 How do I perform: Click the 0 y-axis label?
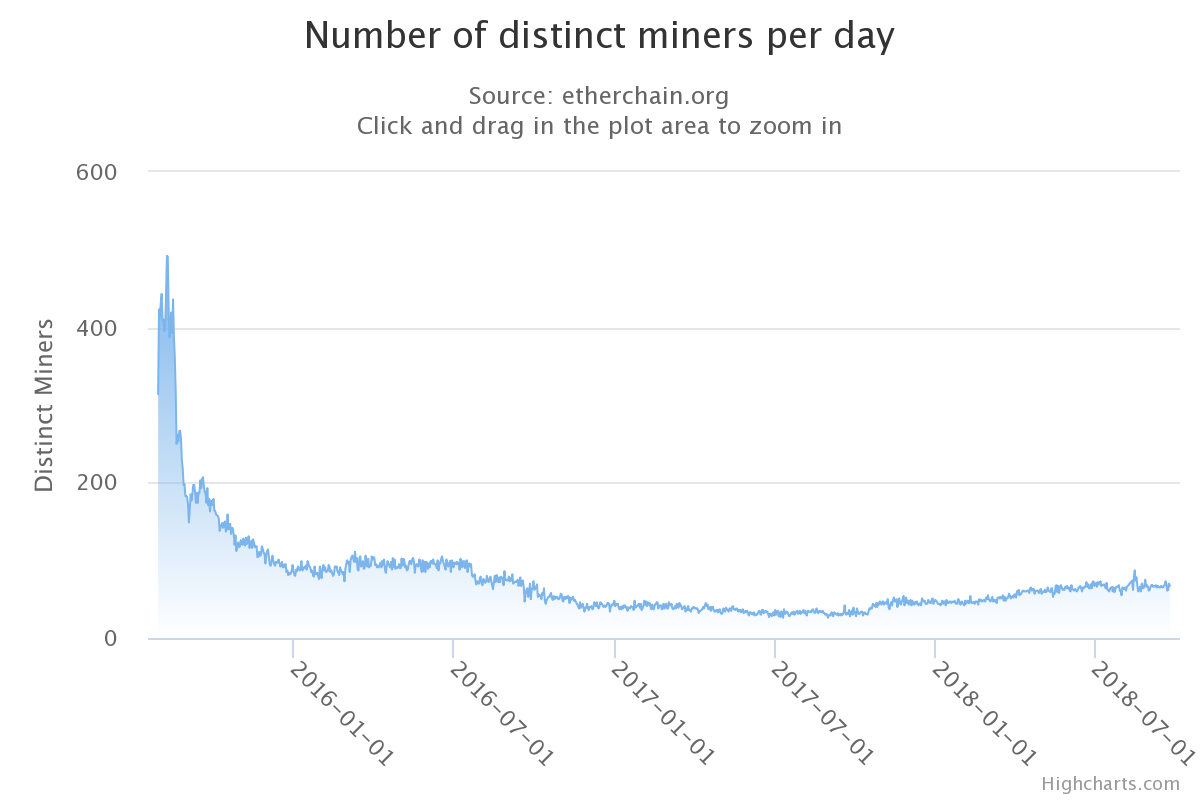[x=110, y=638]
